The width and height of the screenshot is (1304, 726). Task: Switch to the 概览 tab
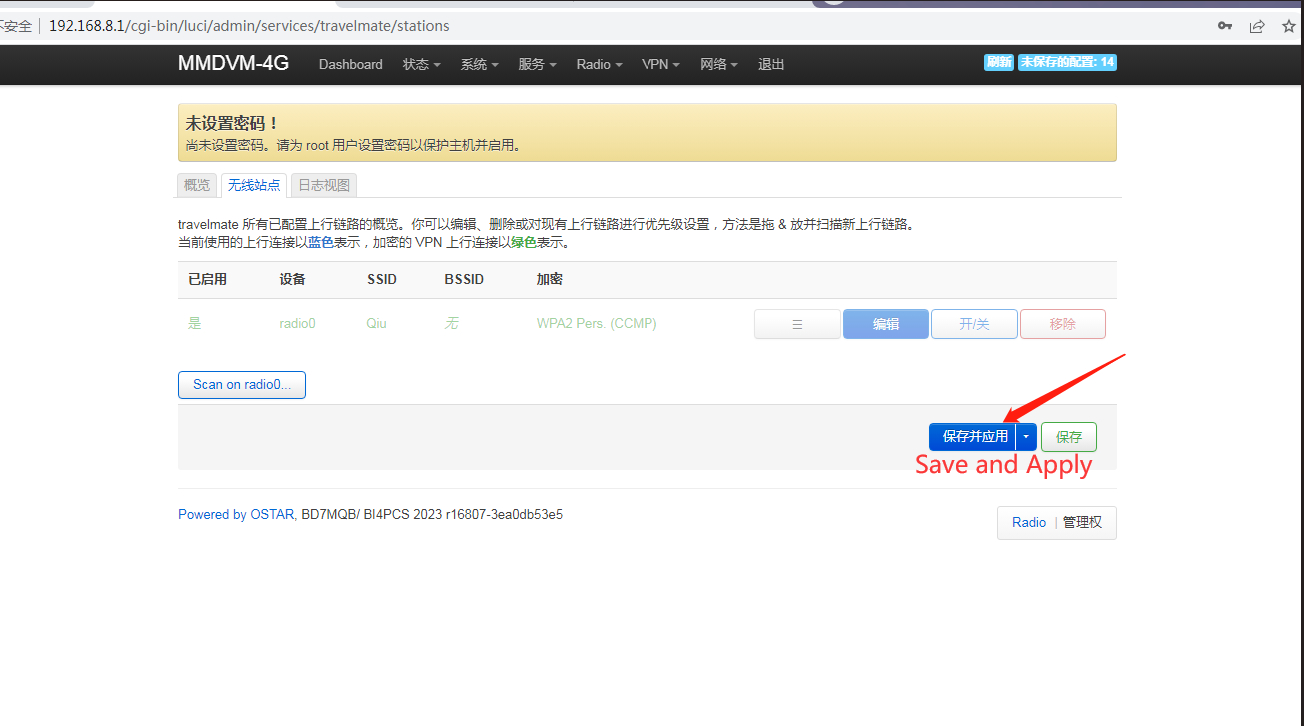pos(197,185)
